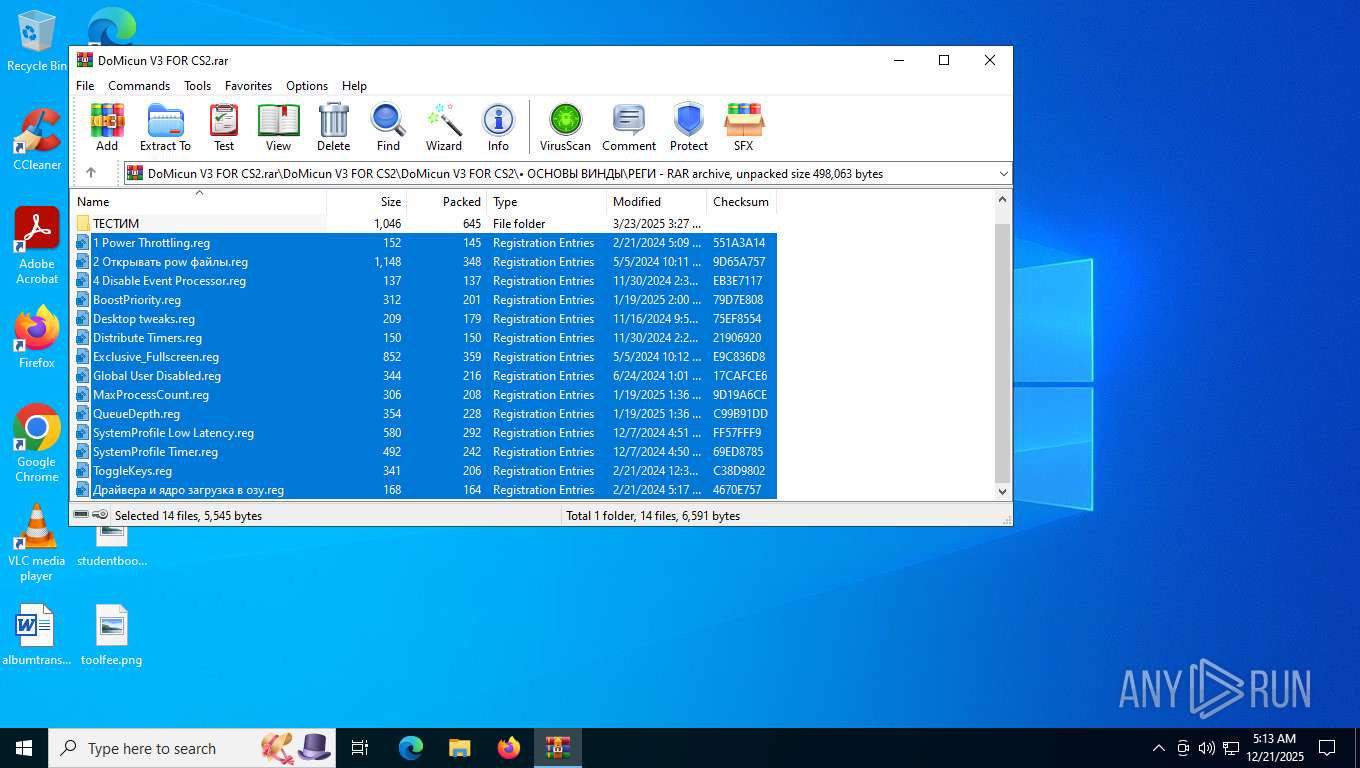Open CCleaner desktop shortcut

point(37,140)
